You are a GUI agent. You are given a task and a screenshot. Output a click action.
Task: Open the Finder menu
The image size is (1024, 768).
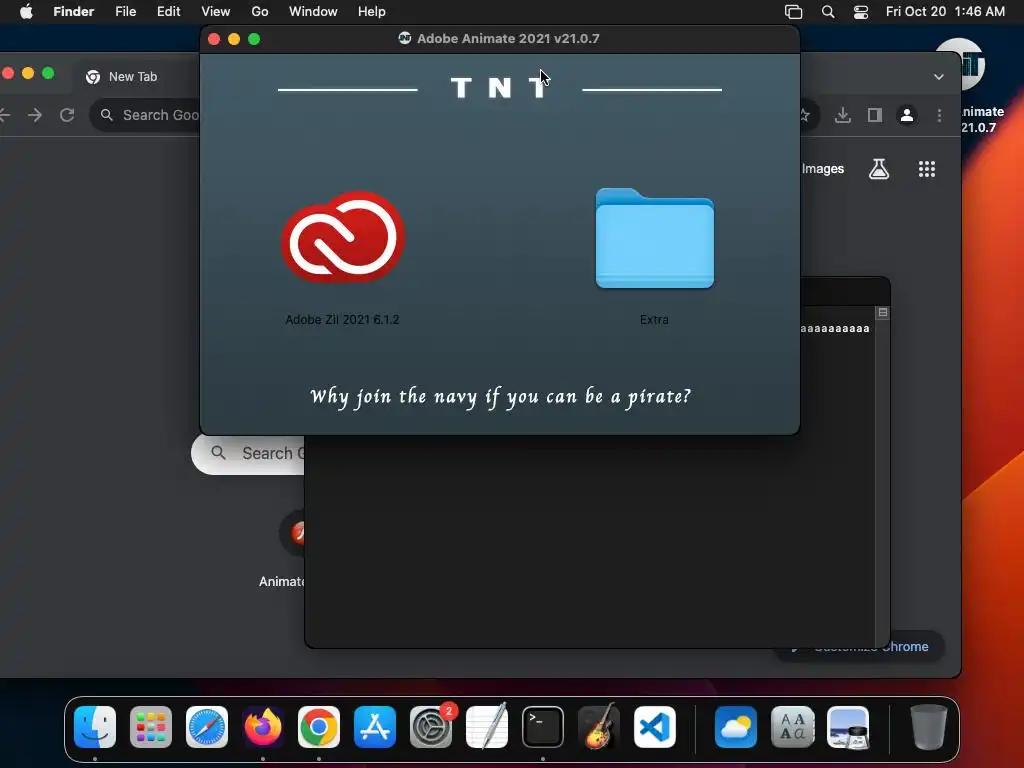coord(73,12)
